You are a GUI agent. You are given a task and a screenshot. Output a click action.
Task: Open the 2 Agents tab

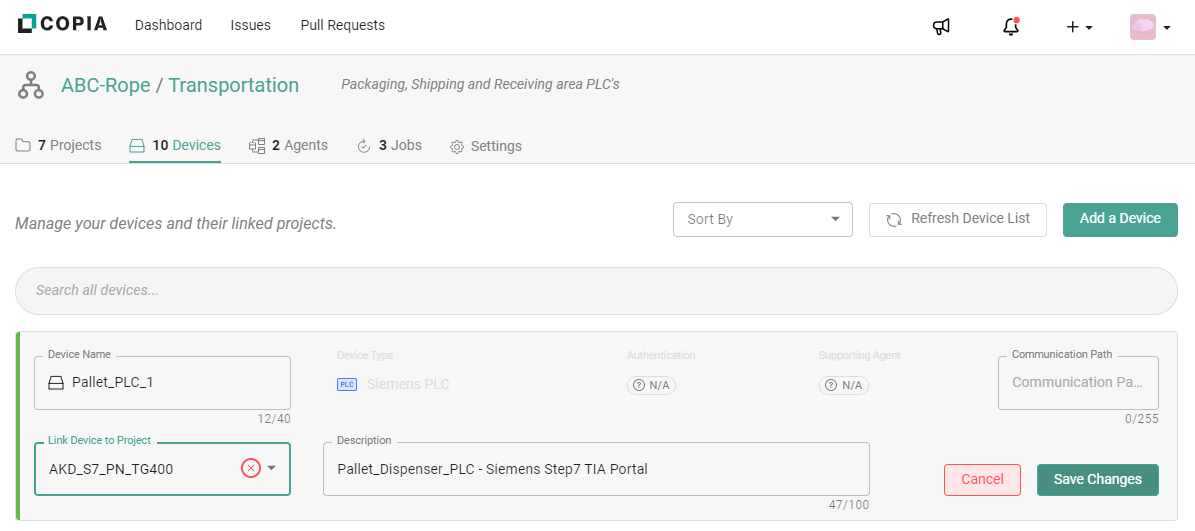point(288,146)
